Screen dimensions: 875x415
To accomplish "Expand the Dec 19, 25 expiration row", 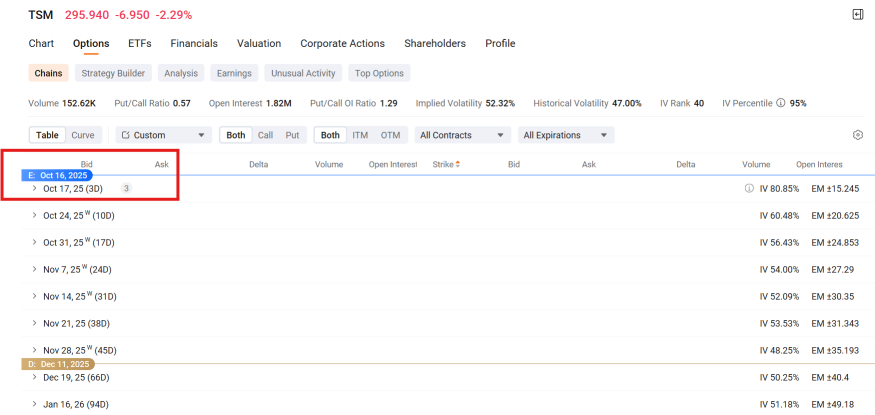I will (x=35, y=378).
